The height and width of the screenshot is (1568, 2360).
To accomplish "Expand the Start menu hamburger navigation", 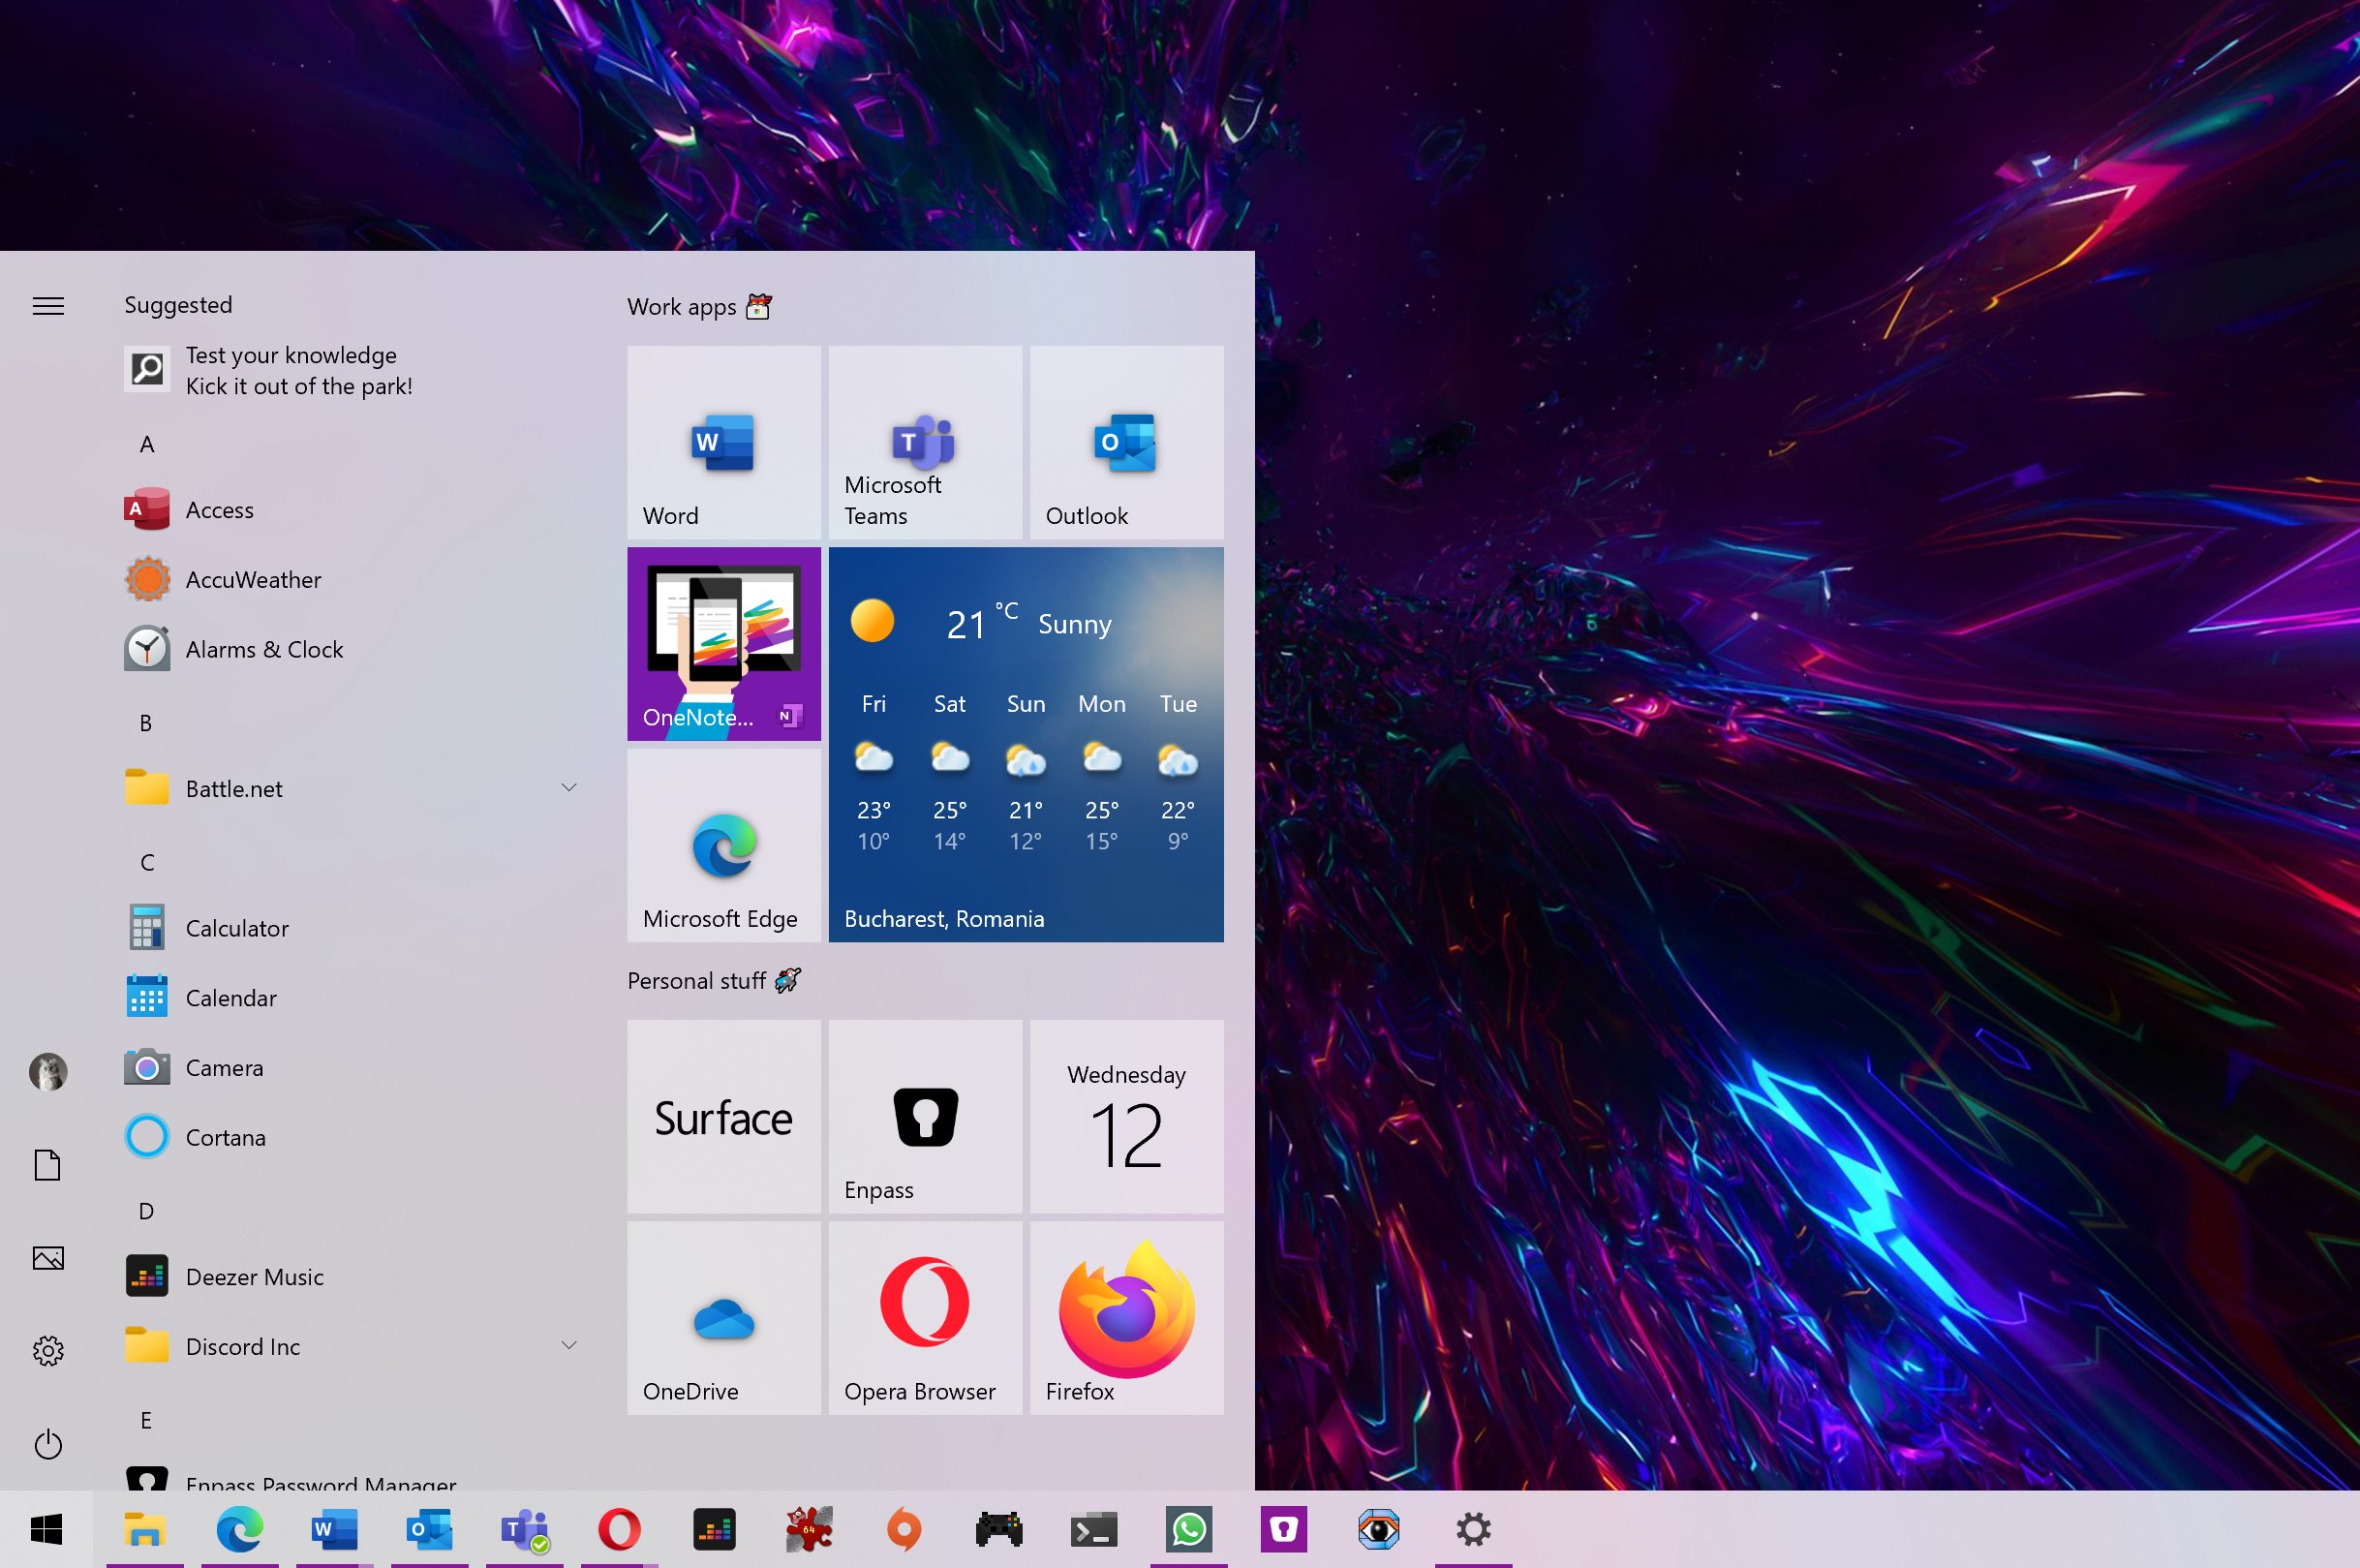I will (48, 306).
